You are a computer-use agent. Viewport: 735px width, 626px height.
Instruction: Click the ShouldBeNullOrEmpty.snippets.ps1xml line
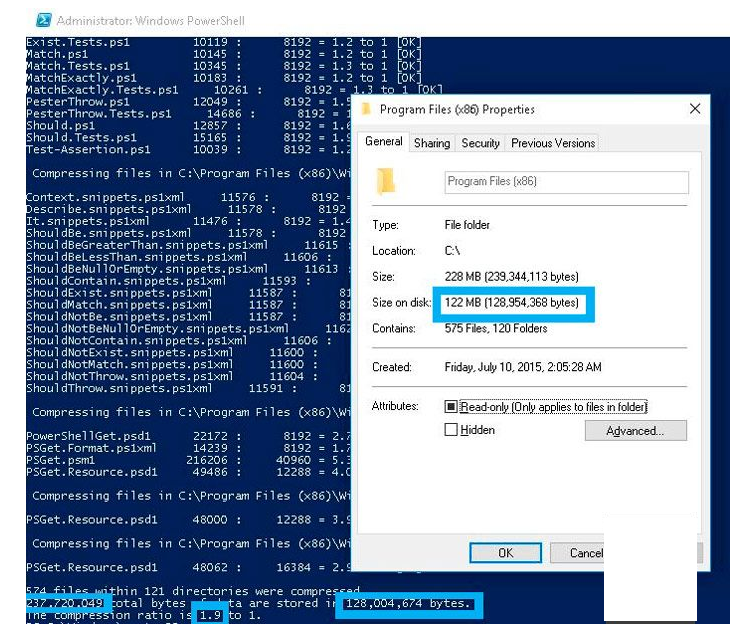pos(188,269)
